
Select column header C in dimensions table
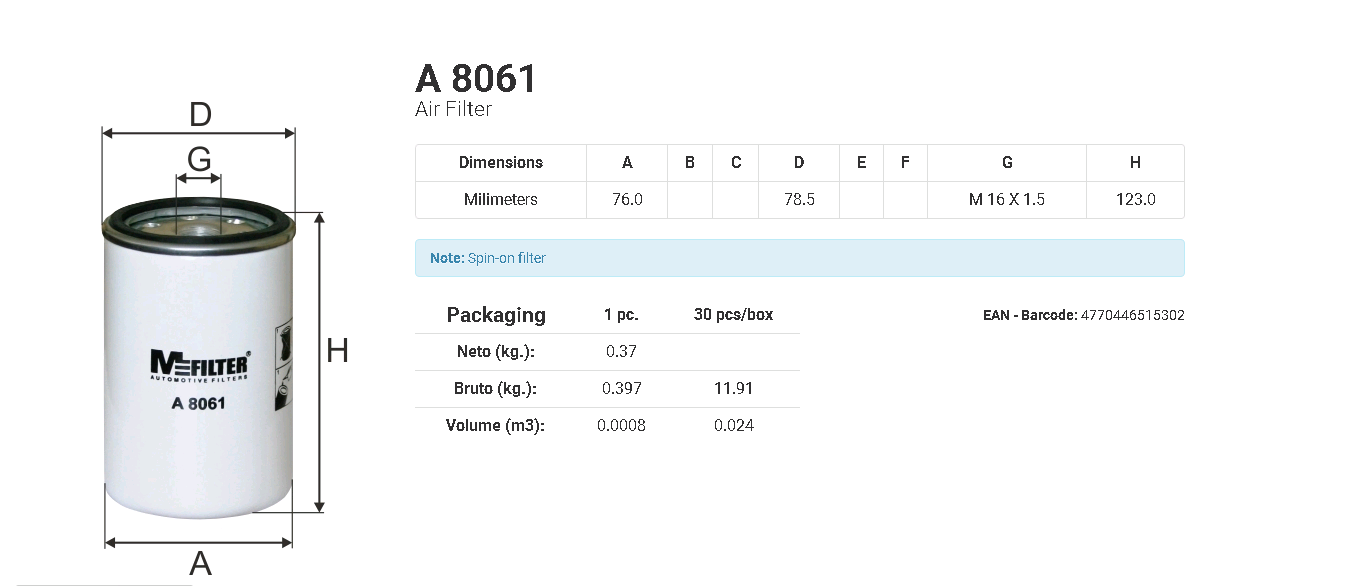pyautogui.click(x=736, y=162)
